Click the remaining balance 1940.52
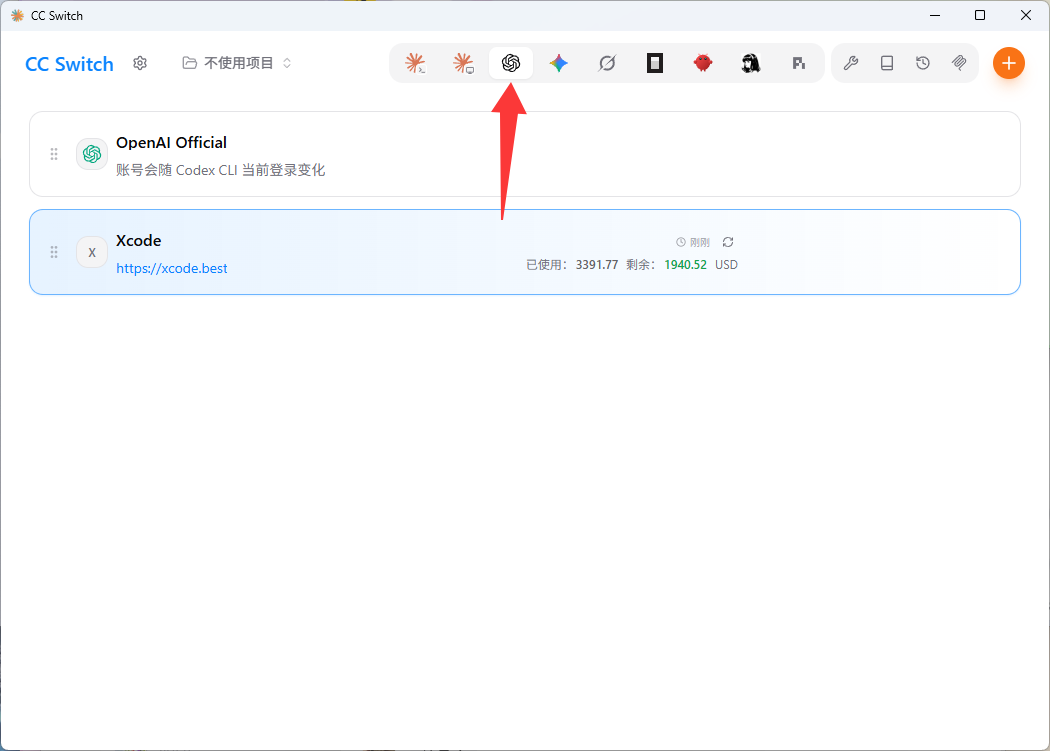The width and height of the screenshot is (1050, 751). pos(685,265)
